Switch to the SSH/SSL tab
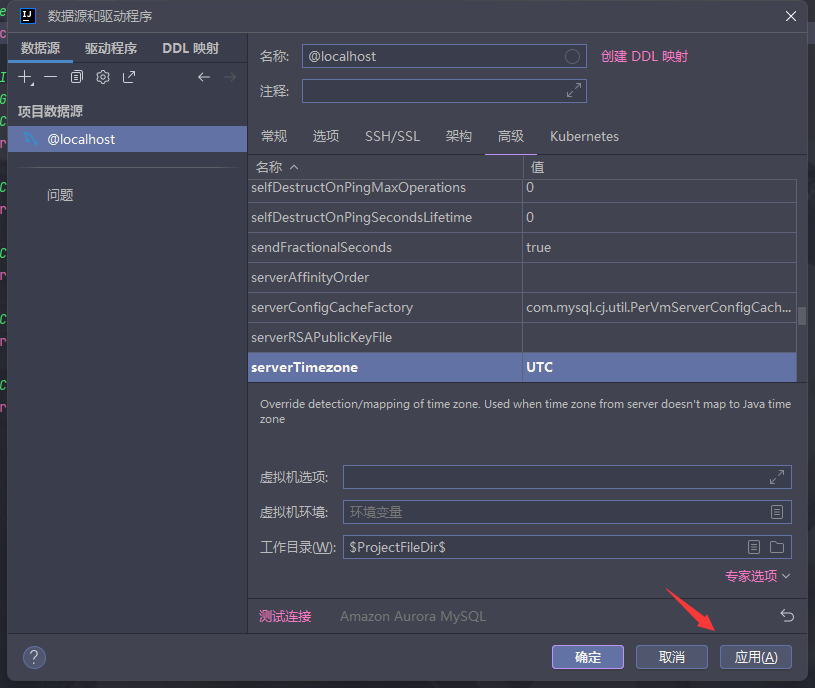This screenshot has width=815, height=688. coord(392,136)
